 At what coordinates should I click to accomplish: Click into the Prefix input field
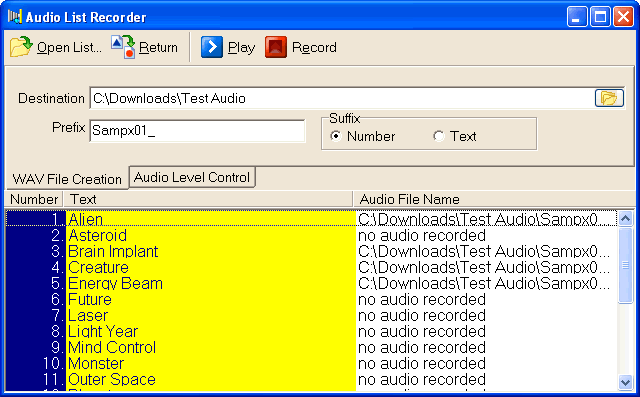click(x=197, y=131)
